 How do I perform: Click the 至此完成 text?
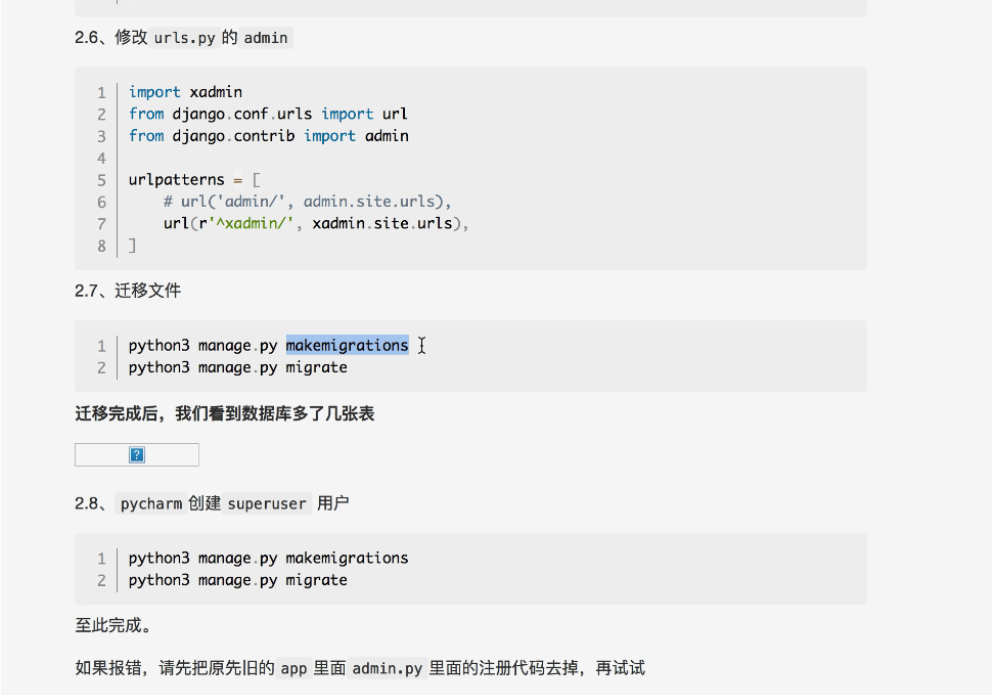click(114, 625)
